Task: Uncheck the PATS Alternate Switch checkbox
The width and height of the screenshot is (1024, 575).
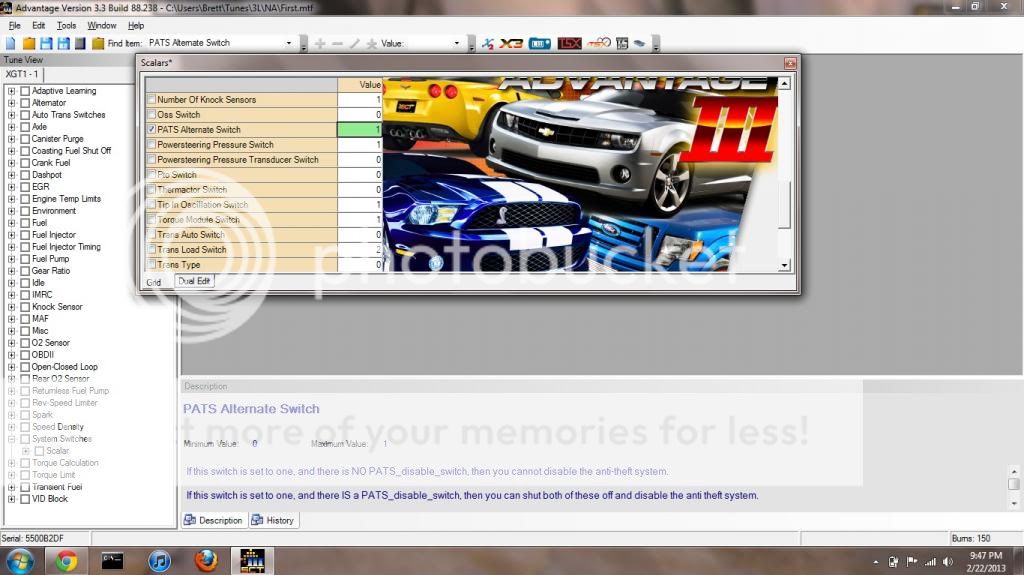Action: pyautogui.click(x=152, y=129)
